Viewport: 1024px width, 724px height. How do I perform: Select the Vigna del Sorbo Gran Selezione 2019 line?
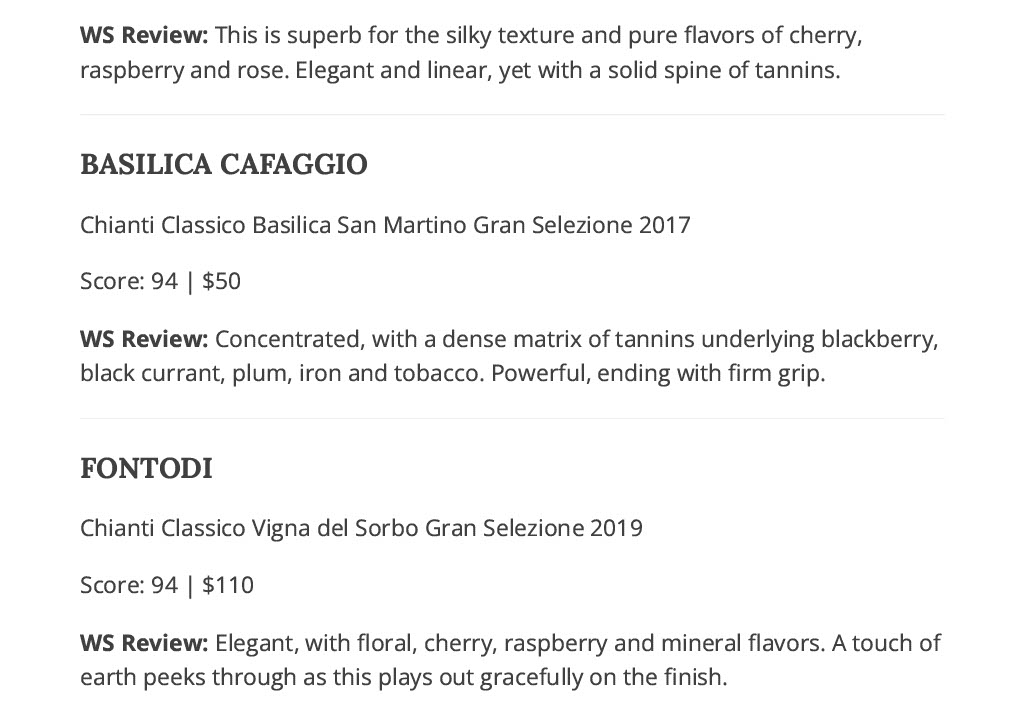(361, 527)
